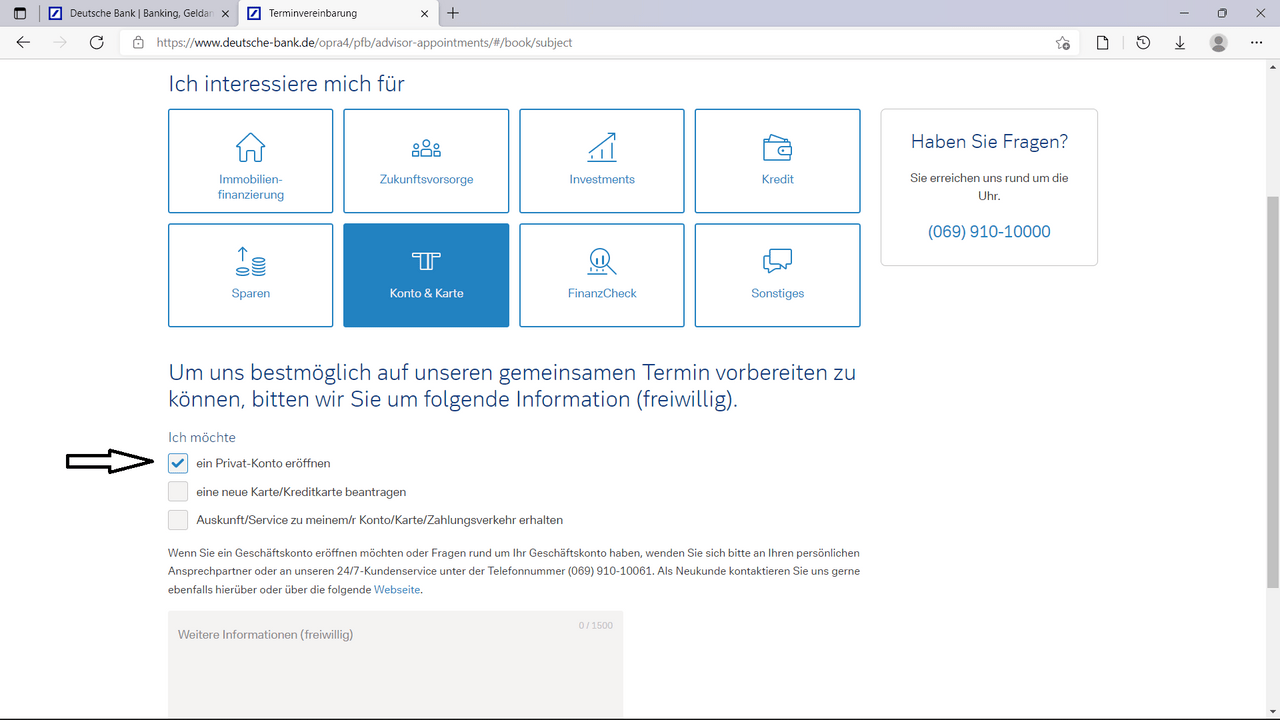Screen dimensions: 1280x720
Task: Open the browser collections icon
Action: 1103,43
